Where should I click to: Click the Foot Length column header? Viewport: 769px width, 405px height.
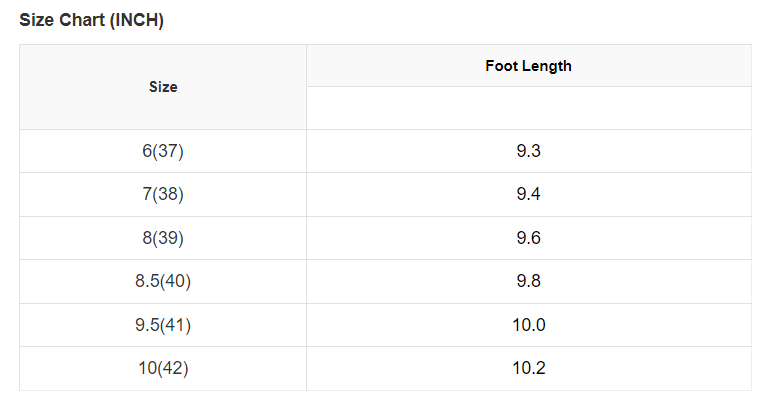(528, 66)
